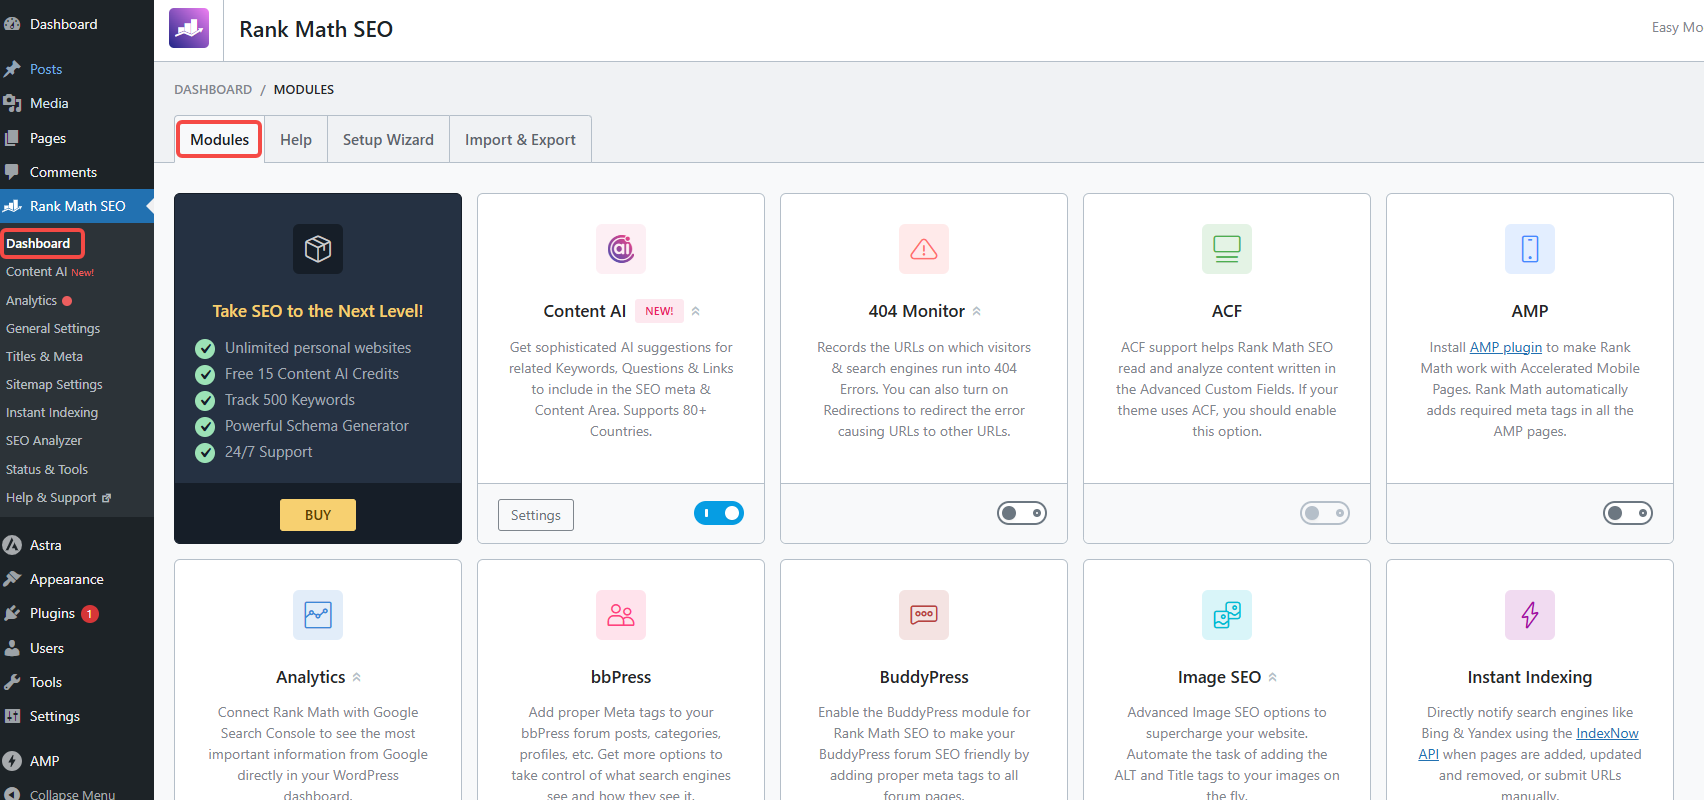Screen dimensions: 1704x800
Task: Click the Content AI module icon
Action: [620, 249]
